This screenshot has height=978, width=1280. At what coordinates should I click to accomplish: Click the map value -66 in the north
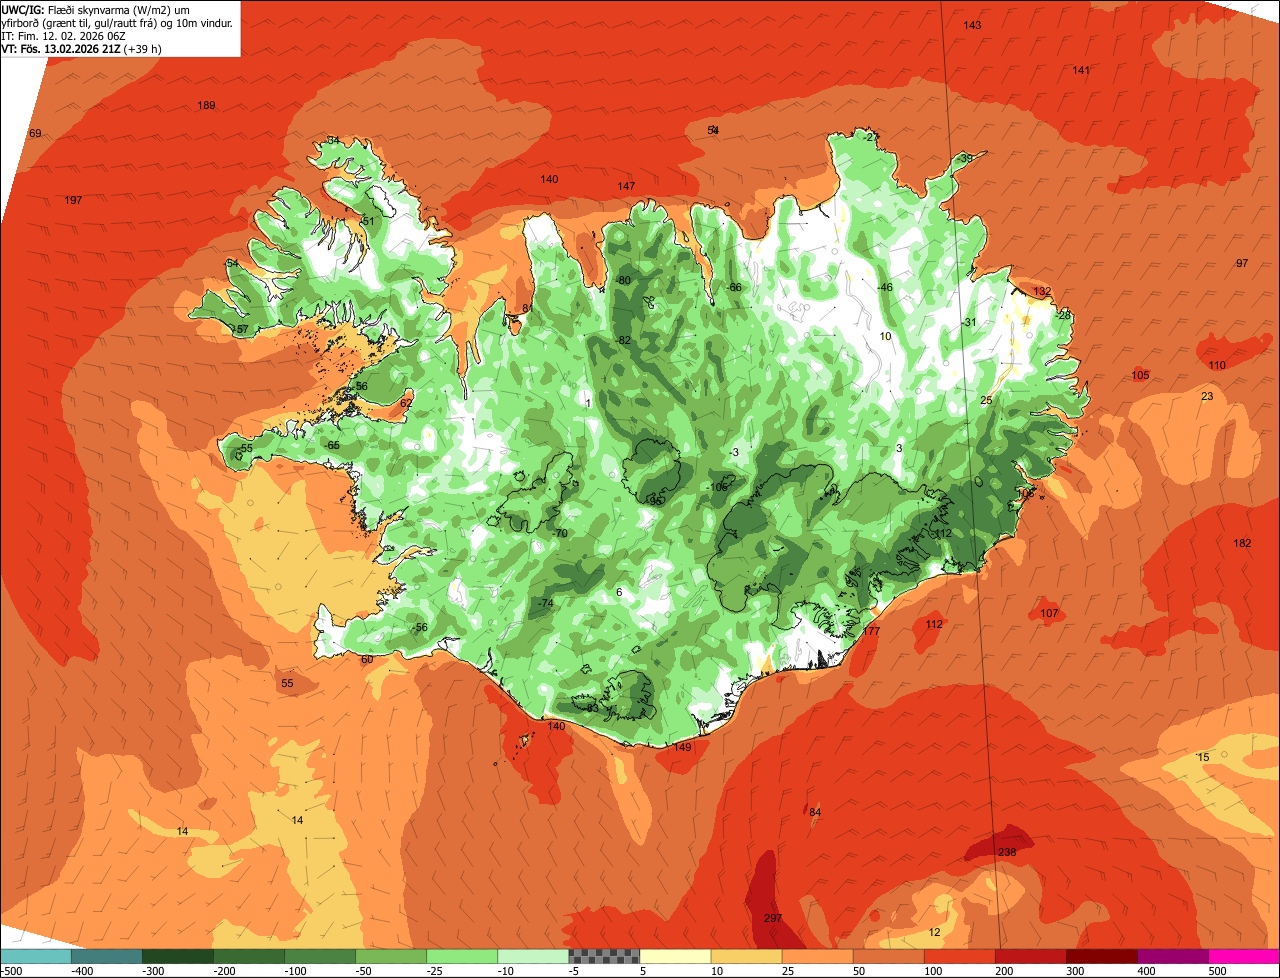(734, 288)
